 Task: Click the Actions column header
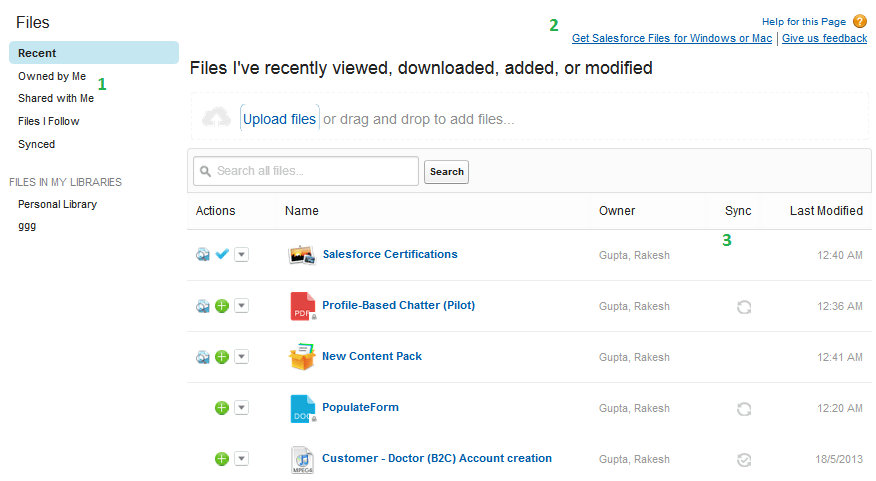(215, 211)
